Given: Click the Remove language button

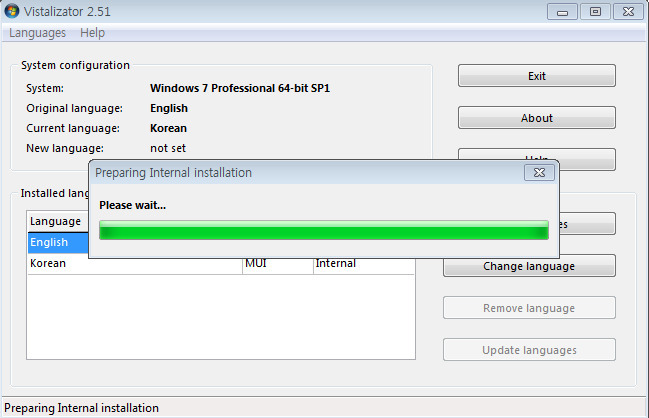Looking at the screenshot, I should coord(529,308).
